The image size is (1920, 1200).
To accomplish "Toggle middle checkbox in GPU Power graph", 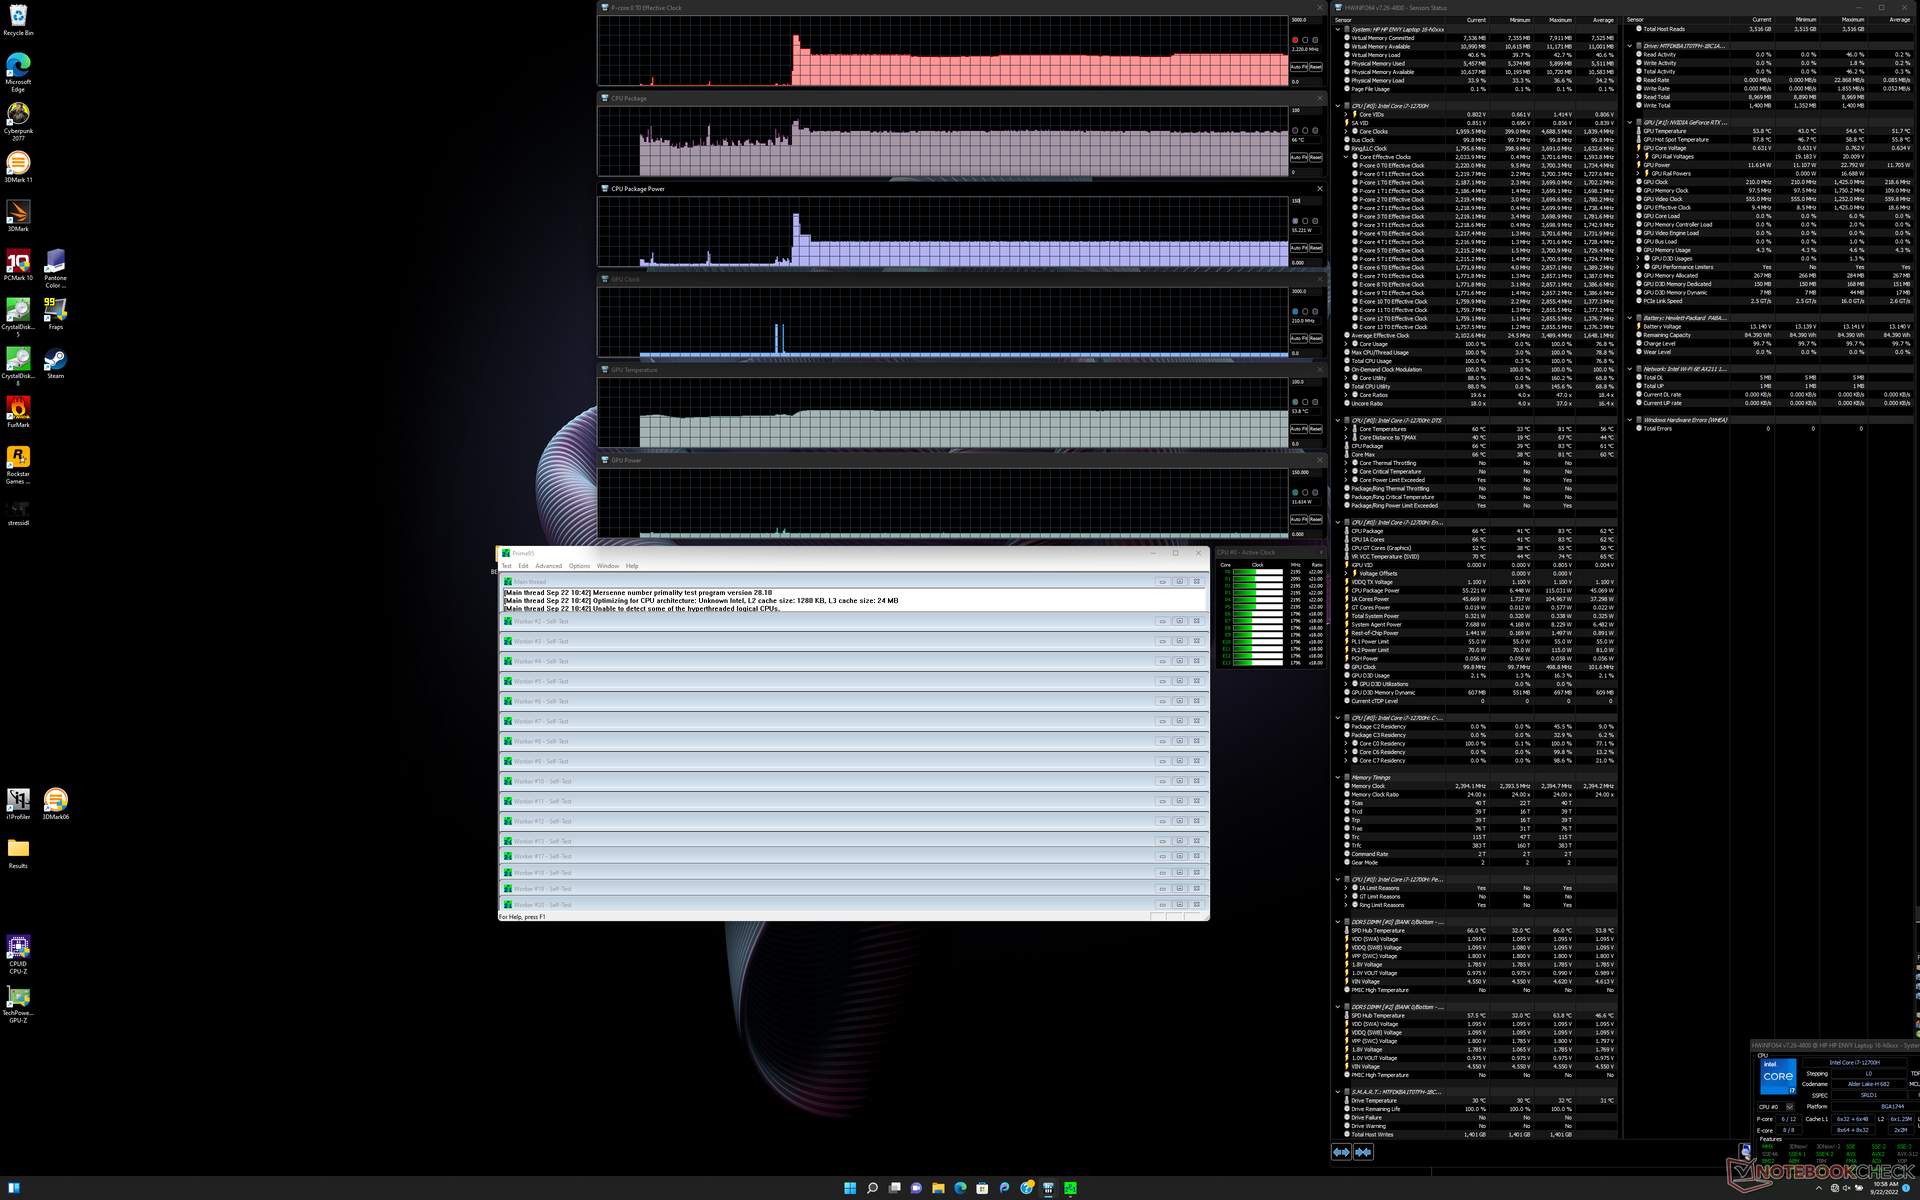I will (x=1305, y=493).
